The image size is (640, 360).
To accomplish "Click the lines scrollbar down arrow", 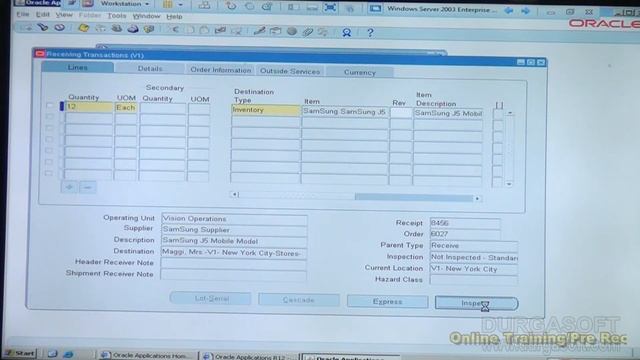I will click(x=509, y=184).
